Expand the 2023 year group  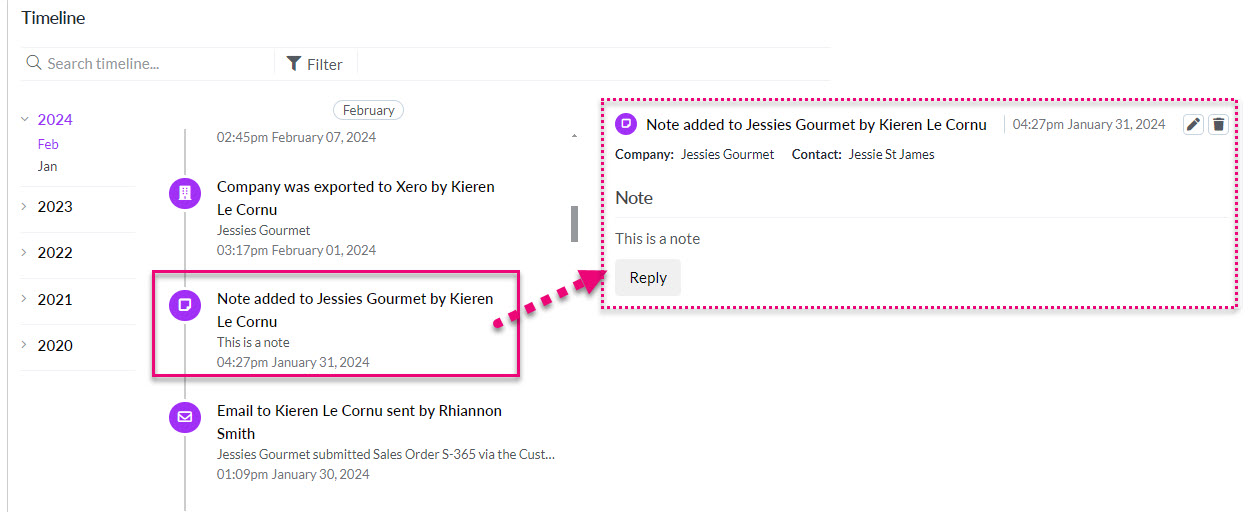pyautogui.click(x=24, y=207)
